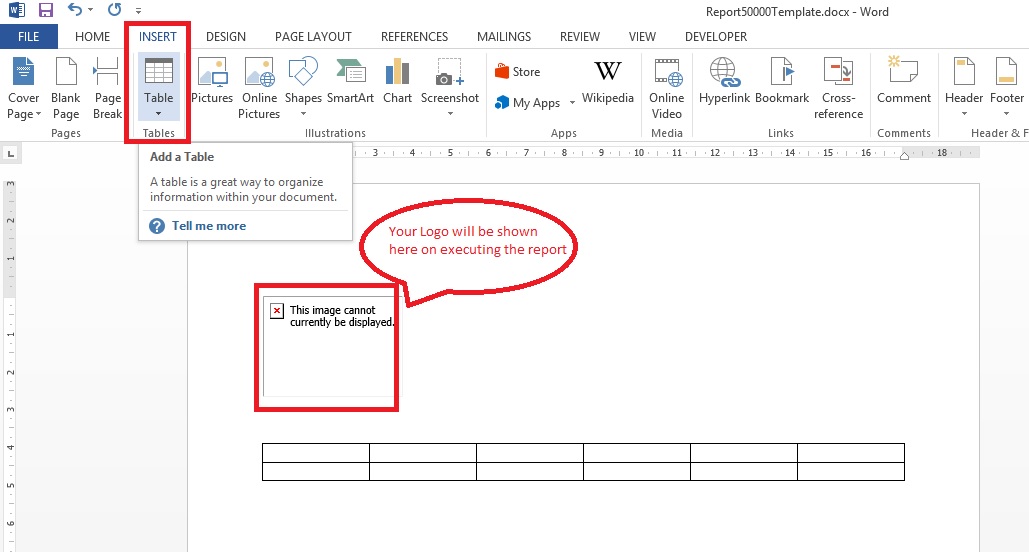Viewport: 1029px width, 552px height.
Task: Open the Undo history dropdown arrow
Action: coord(91,11)
